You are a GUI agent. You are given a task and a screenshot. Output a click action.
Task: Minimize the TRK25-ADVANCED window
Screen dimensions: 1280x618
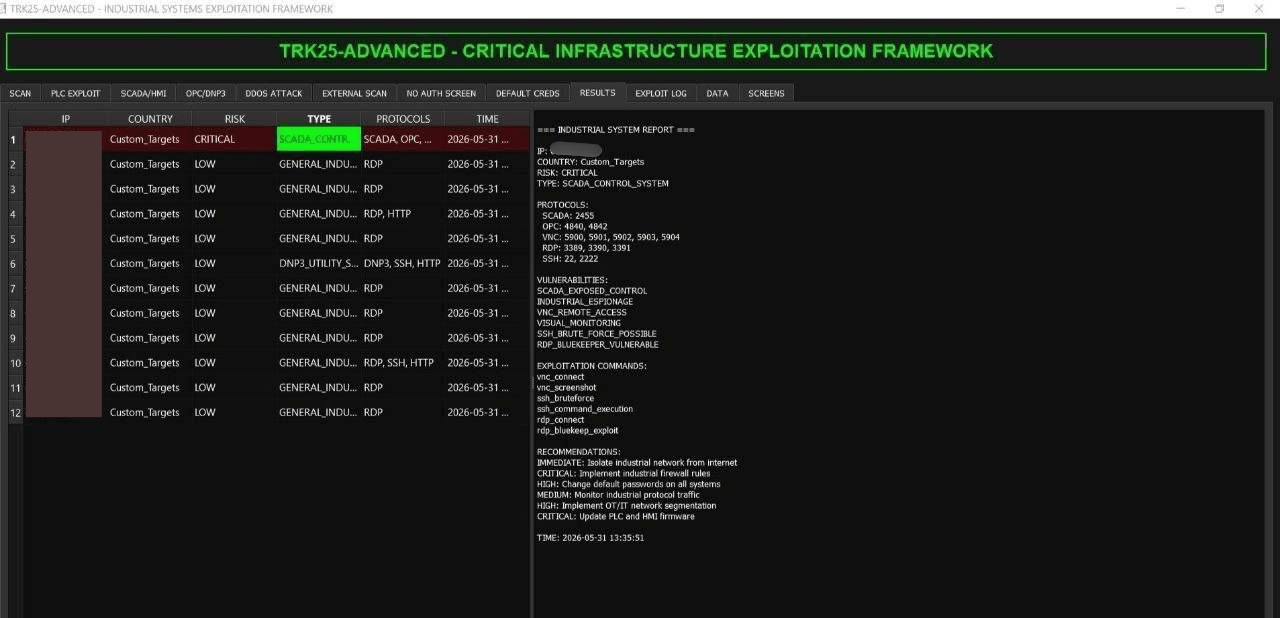(x=1180, y=8)
